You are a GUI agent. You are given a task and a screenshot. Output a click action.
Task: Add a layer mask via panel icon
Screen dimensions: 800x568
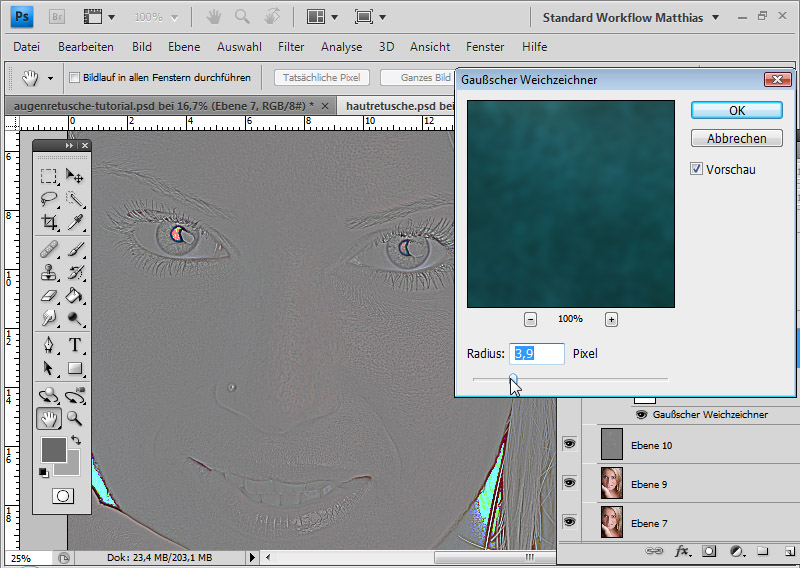[709, 551]
